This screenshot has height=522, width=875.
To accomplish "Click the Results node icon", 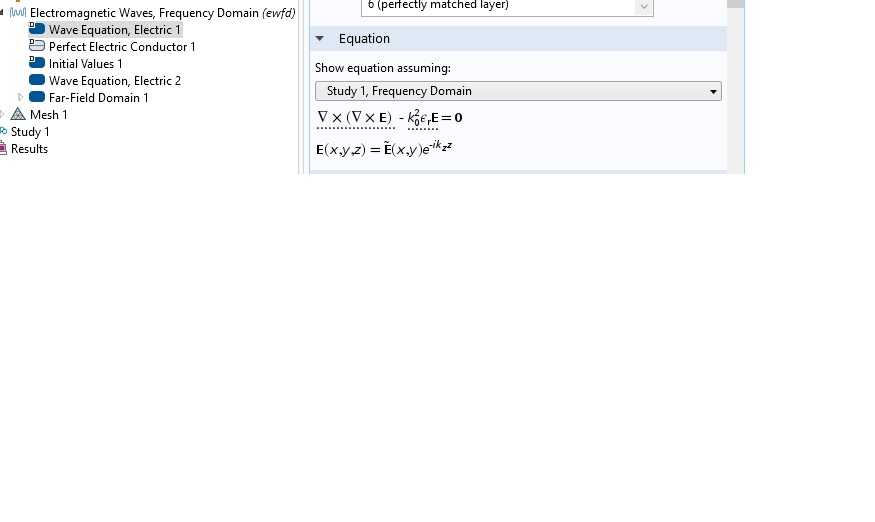I will 3,149.
